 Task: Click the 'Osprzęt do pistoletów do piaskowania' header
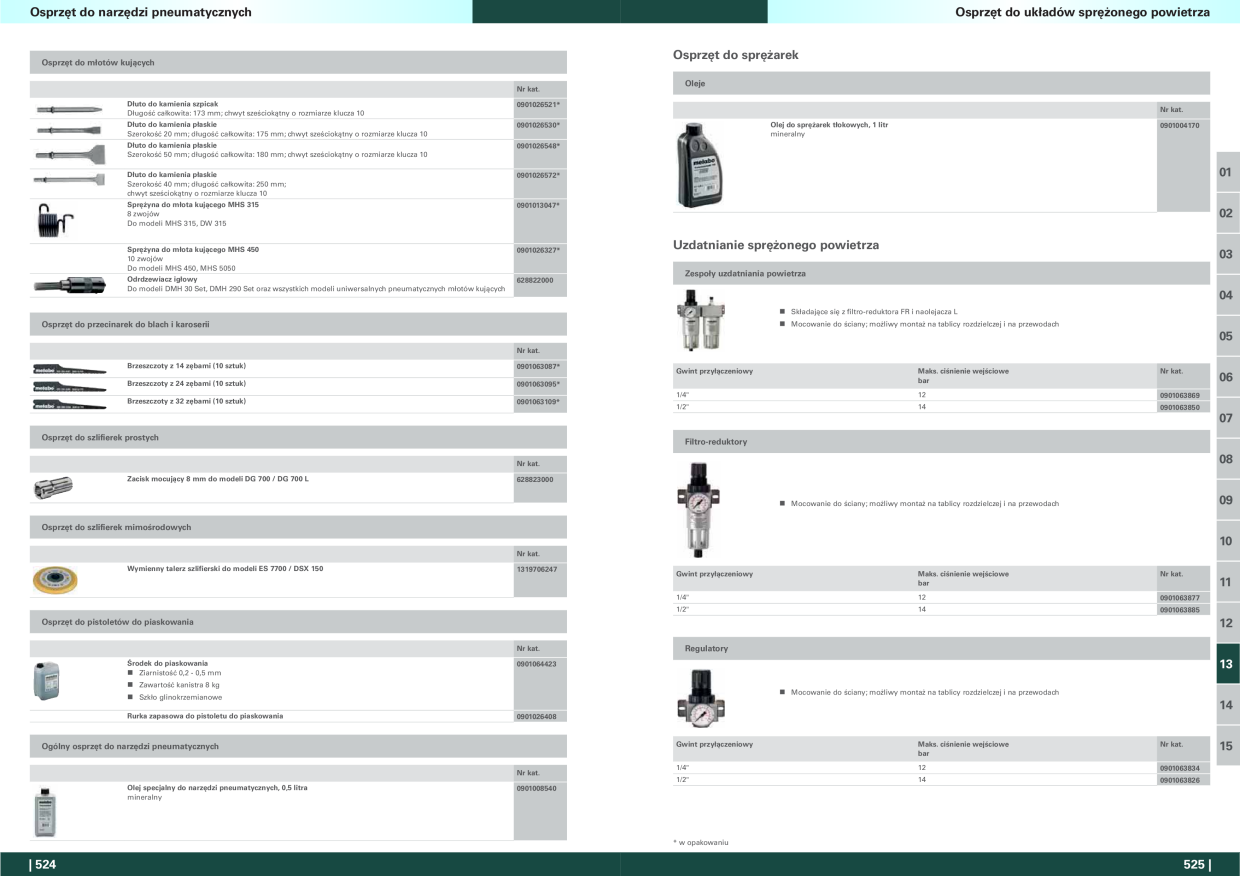[298, 622]
